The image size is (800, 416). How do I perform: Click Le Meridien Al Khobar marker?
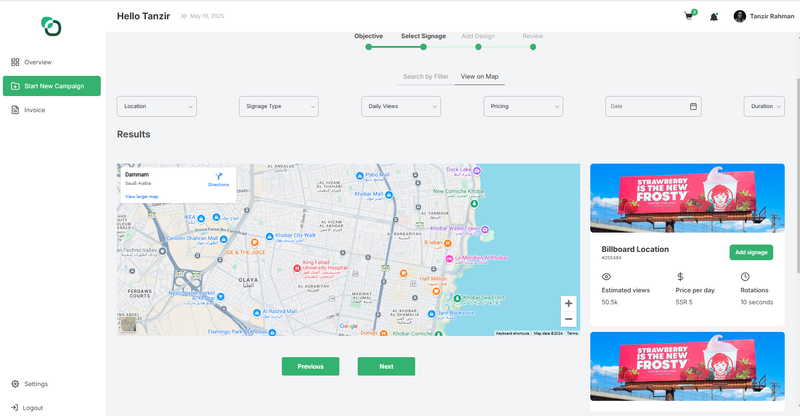pos(449,259)
